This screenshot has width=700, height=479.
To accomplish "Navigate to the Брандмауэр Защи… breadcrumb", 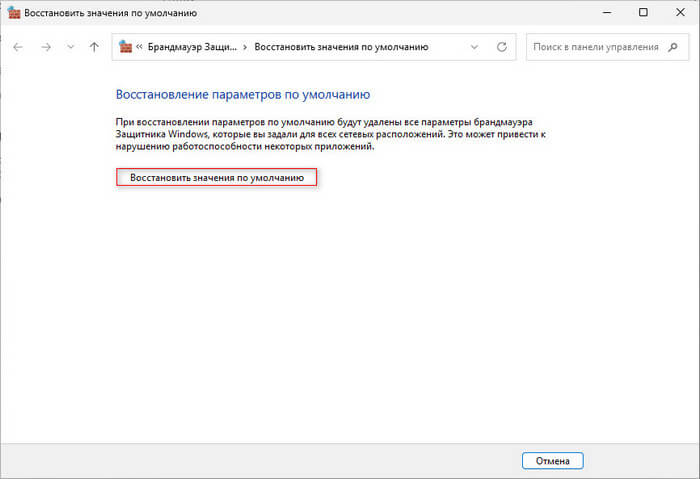I will click(192, 47).
